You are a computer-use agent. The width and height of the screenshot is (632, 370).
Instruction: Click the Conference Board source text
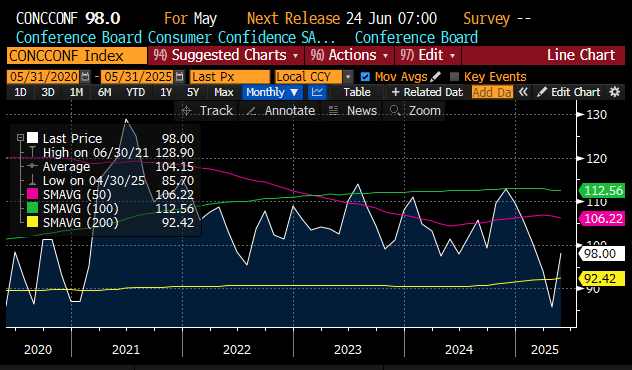pos(416,37)
